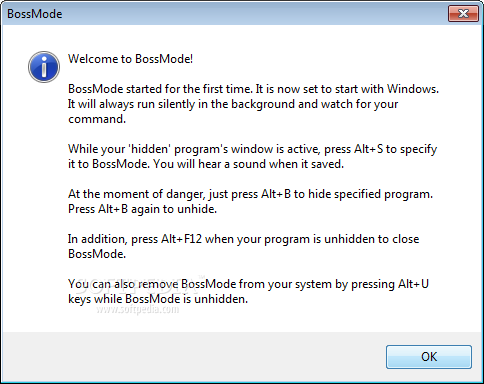Click the 'Press Alt+B again to unhide' line
Screen dimensions: 484x384
tap(142, 209)
